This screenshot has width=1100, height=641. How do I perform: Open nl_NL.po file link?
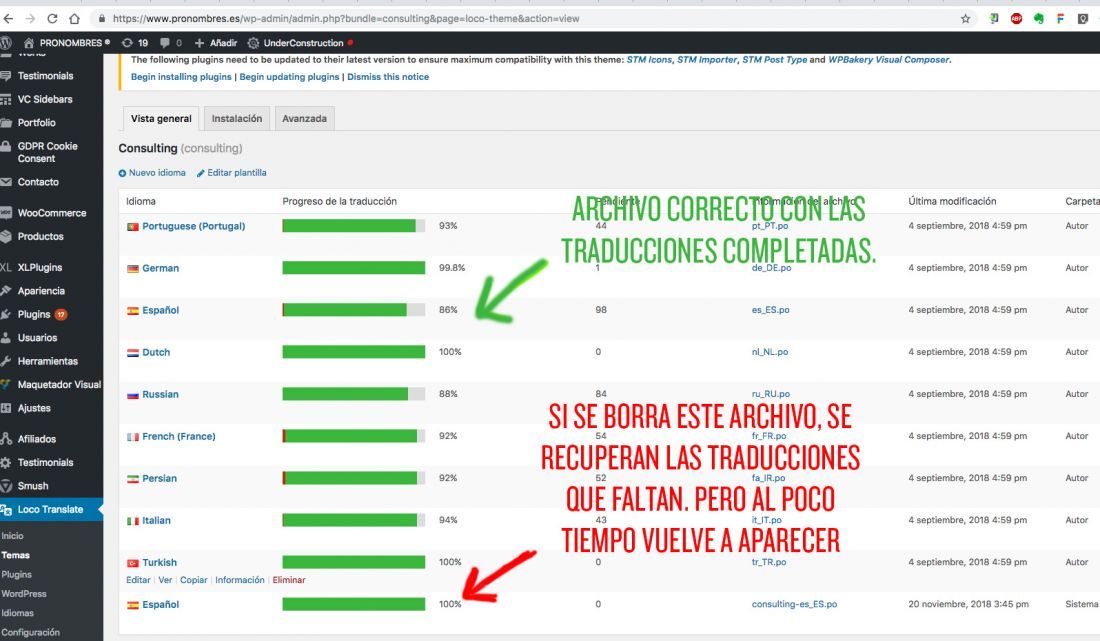click(770, 352)
